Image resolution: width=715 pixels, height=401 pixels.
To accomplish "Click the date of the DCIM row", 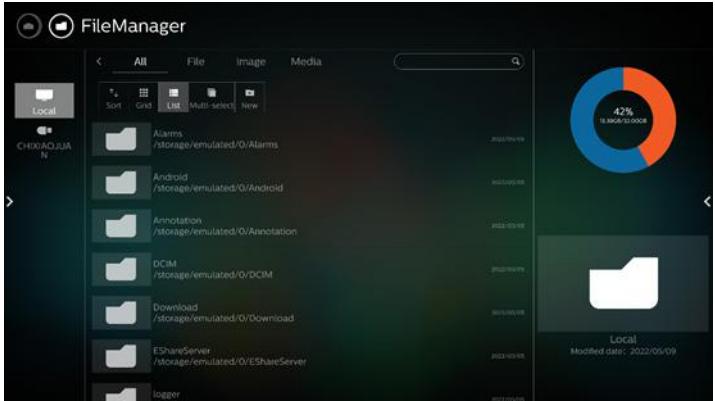I will pos(508,269).
